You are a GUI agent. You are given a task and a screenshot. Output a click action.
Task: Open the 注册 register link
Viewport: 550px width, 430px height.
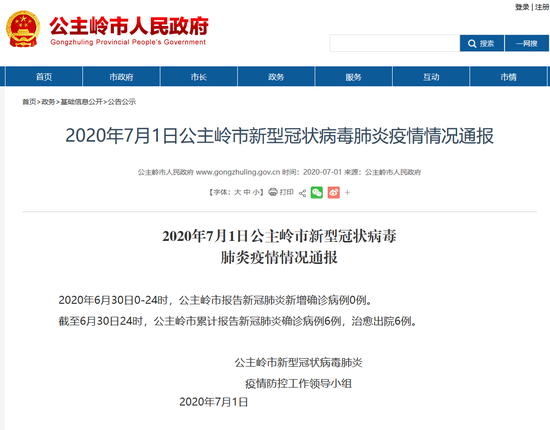pos(542,7)
